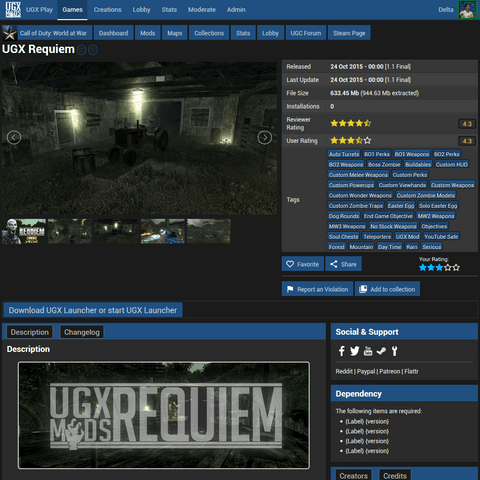Open the YouTube social icon

[x=368, y=351]
